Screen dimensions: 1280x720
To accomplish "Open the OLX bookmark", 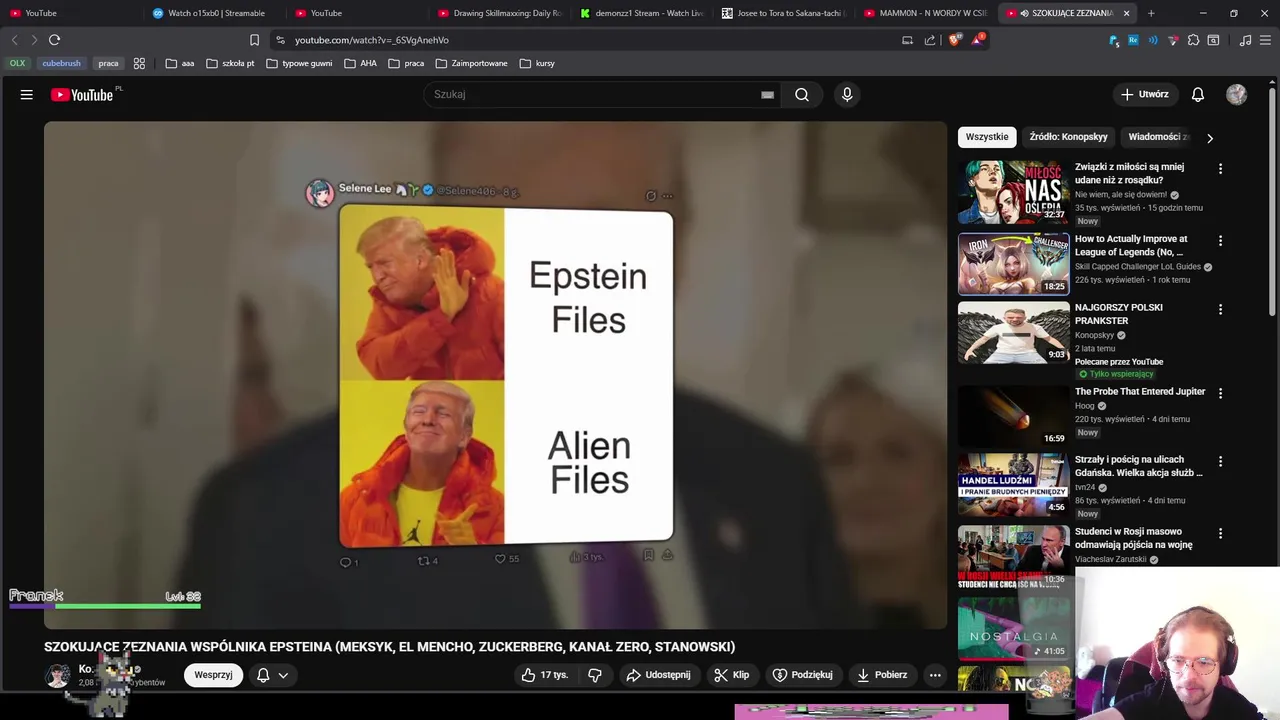I will click(17, 63).
